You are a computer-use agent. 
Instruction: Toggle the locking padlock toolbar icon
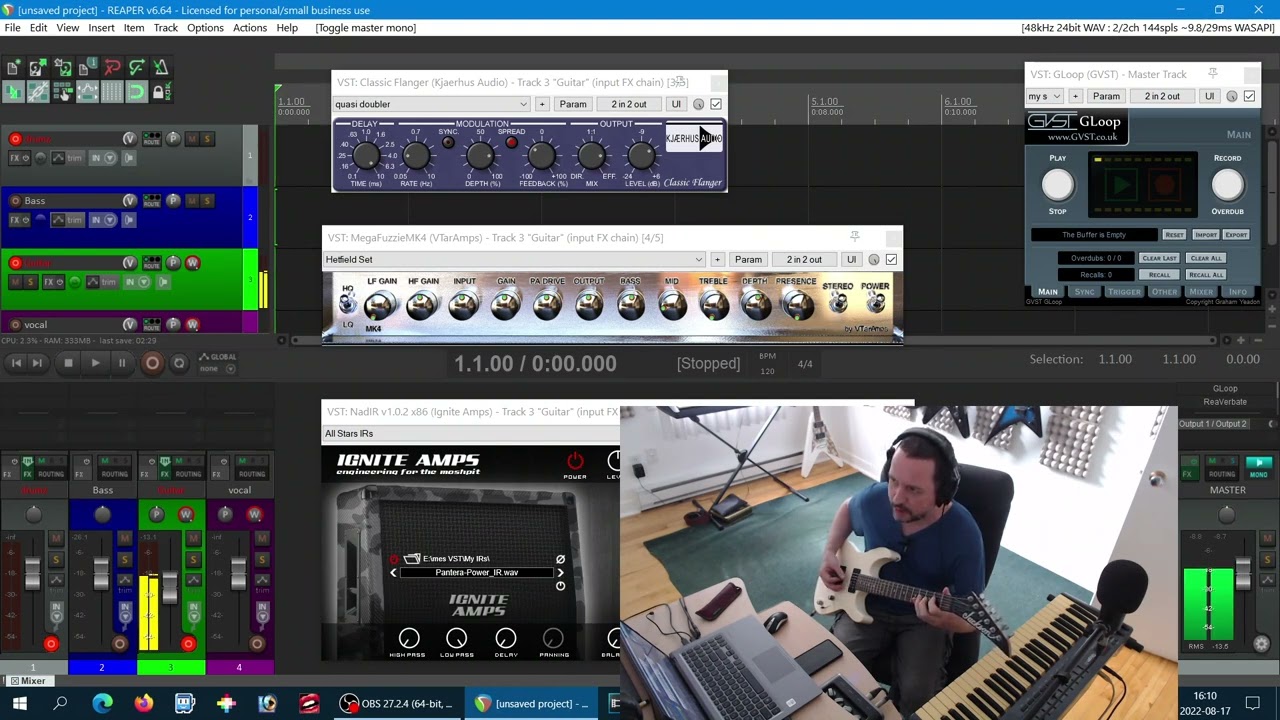click(x=161, y=92)
